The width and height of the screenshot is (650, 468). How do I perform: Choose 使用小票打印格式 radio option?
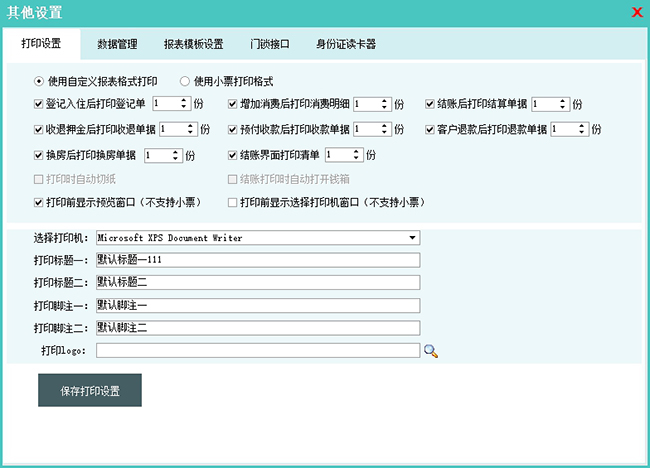(184, 81)
